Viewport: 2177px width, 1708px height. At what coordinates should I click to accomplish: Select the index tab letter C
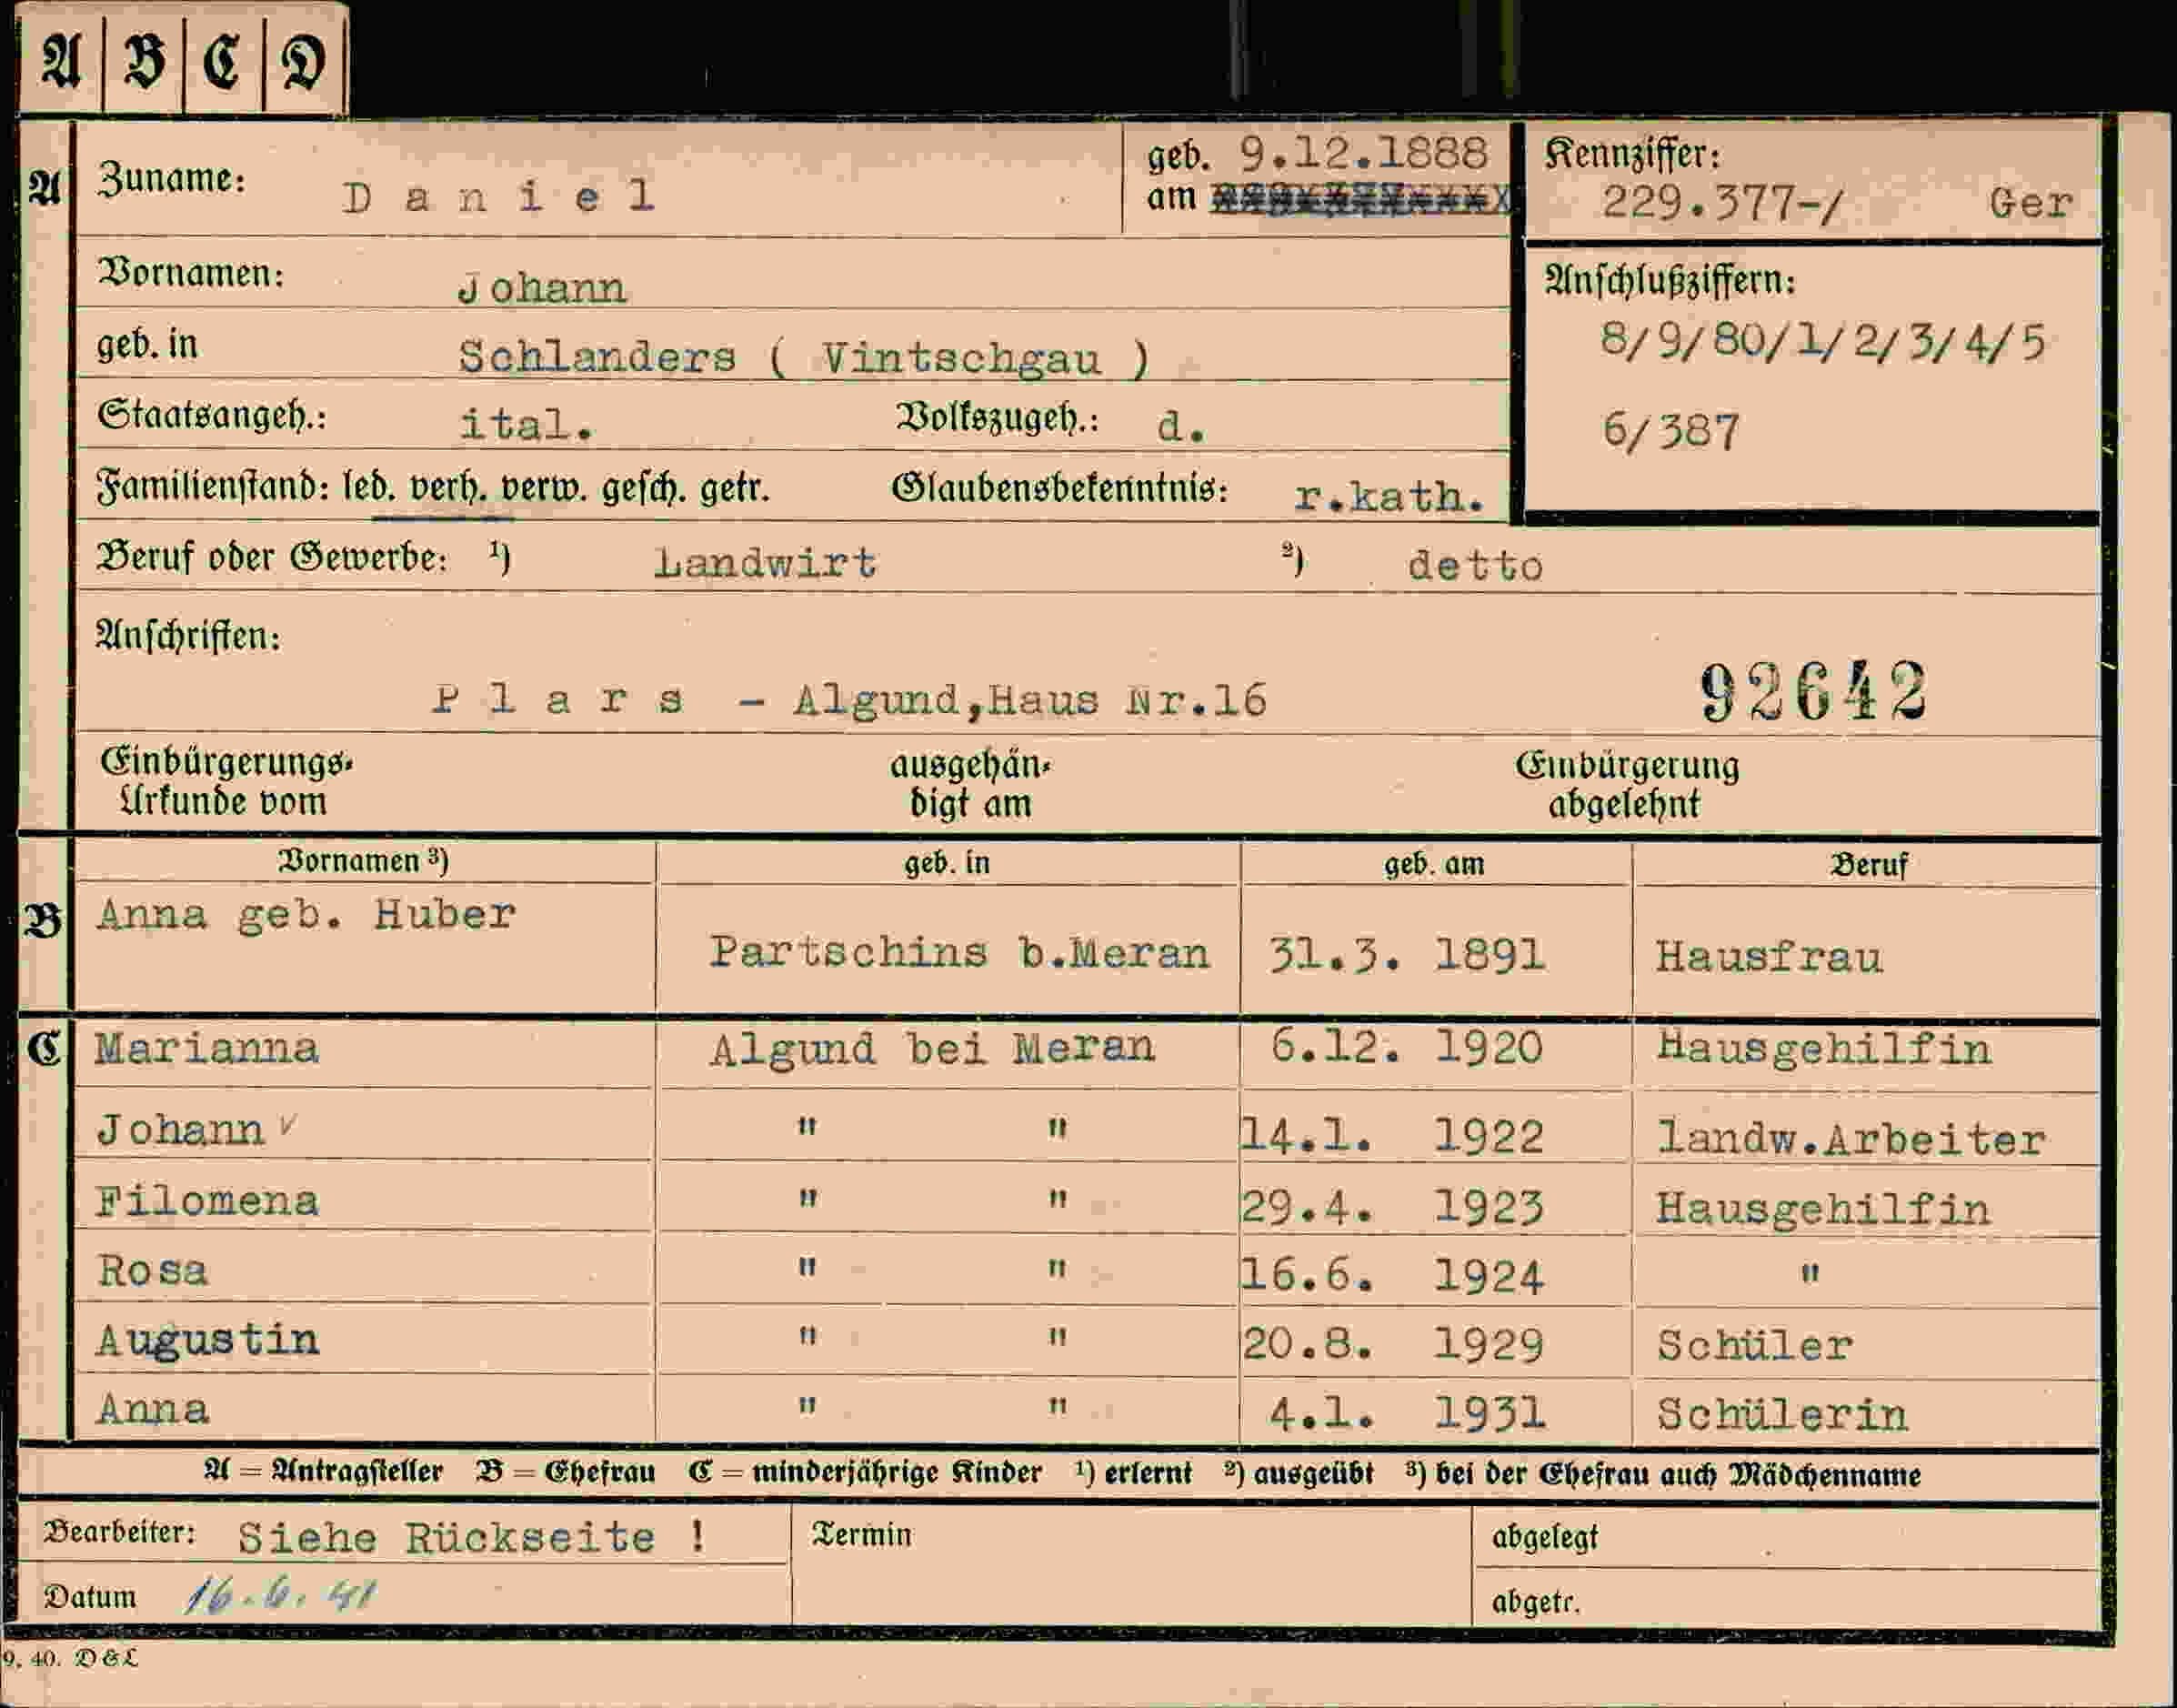222,61
